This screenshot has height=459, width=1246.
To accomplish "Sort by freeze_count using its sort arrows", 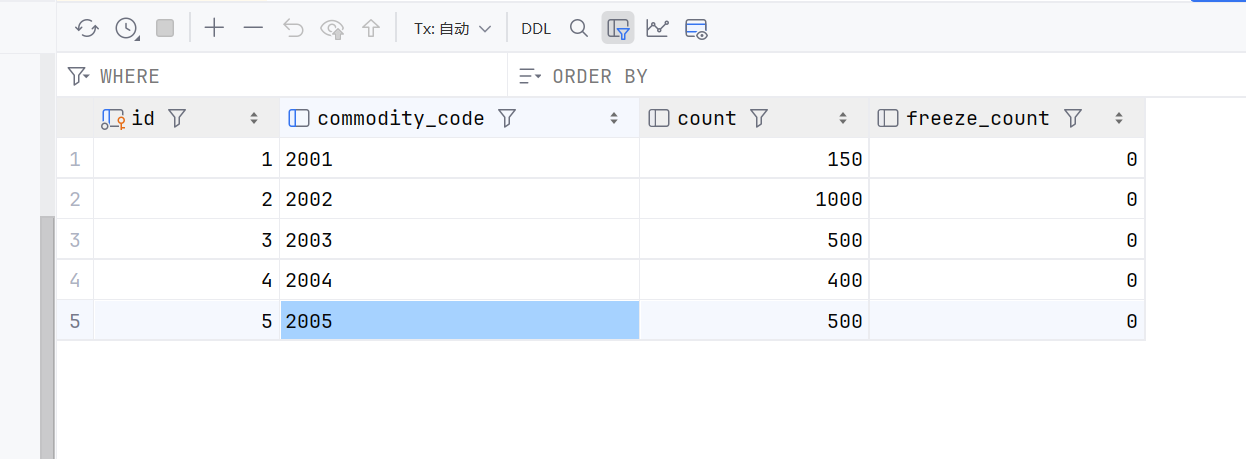I will click(1119, 118).
